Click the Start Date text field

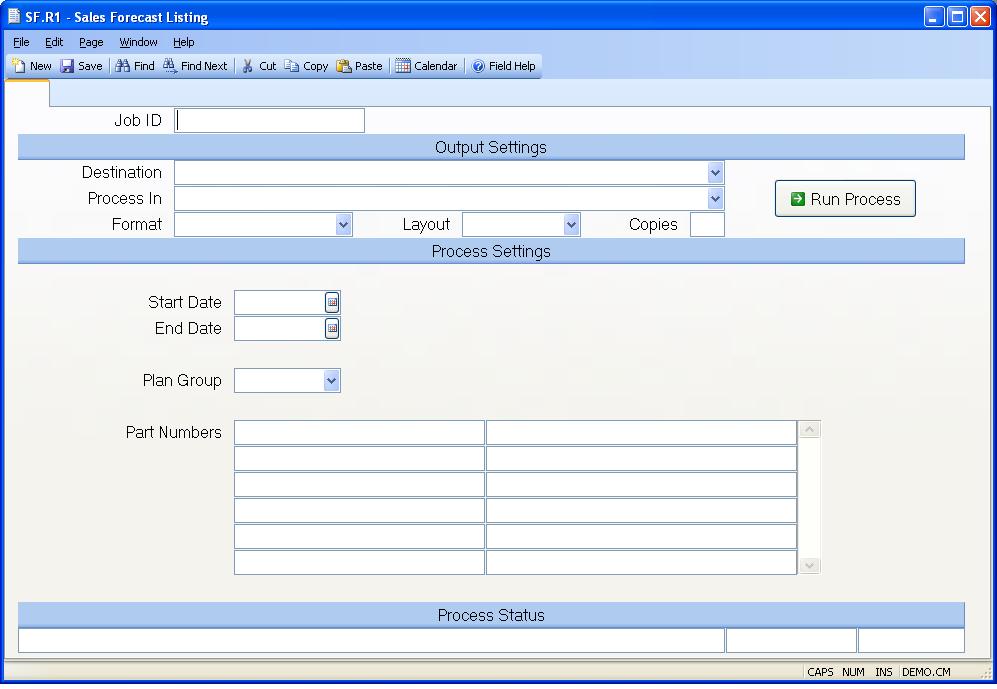click(x=280, y=303)
